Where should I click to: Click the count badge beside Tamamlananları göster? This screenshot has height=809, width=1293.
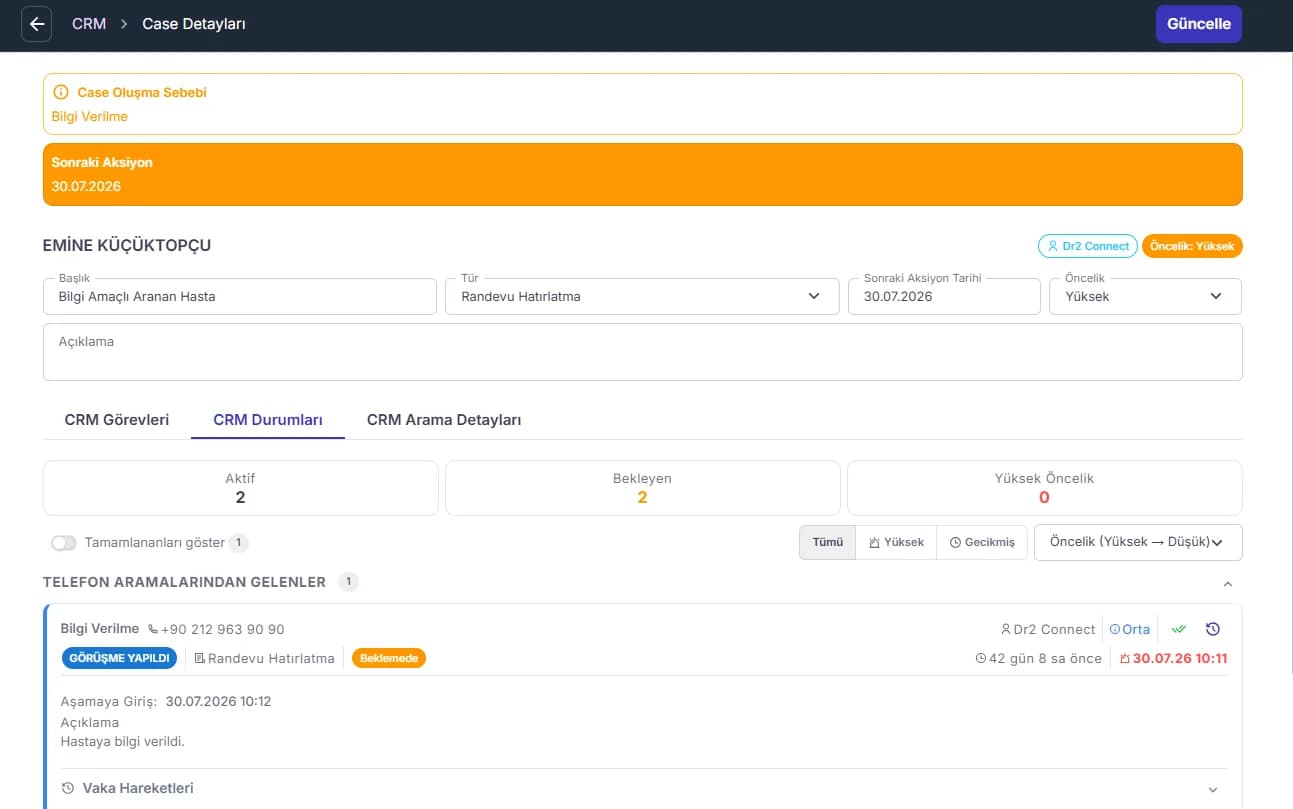pyautogui.click(x=238, y=543)
